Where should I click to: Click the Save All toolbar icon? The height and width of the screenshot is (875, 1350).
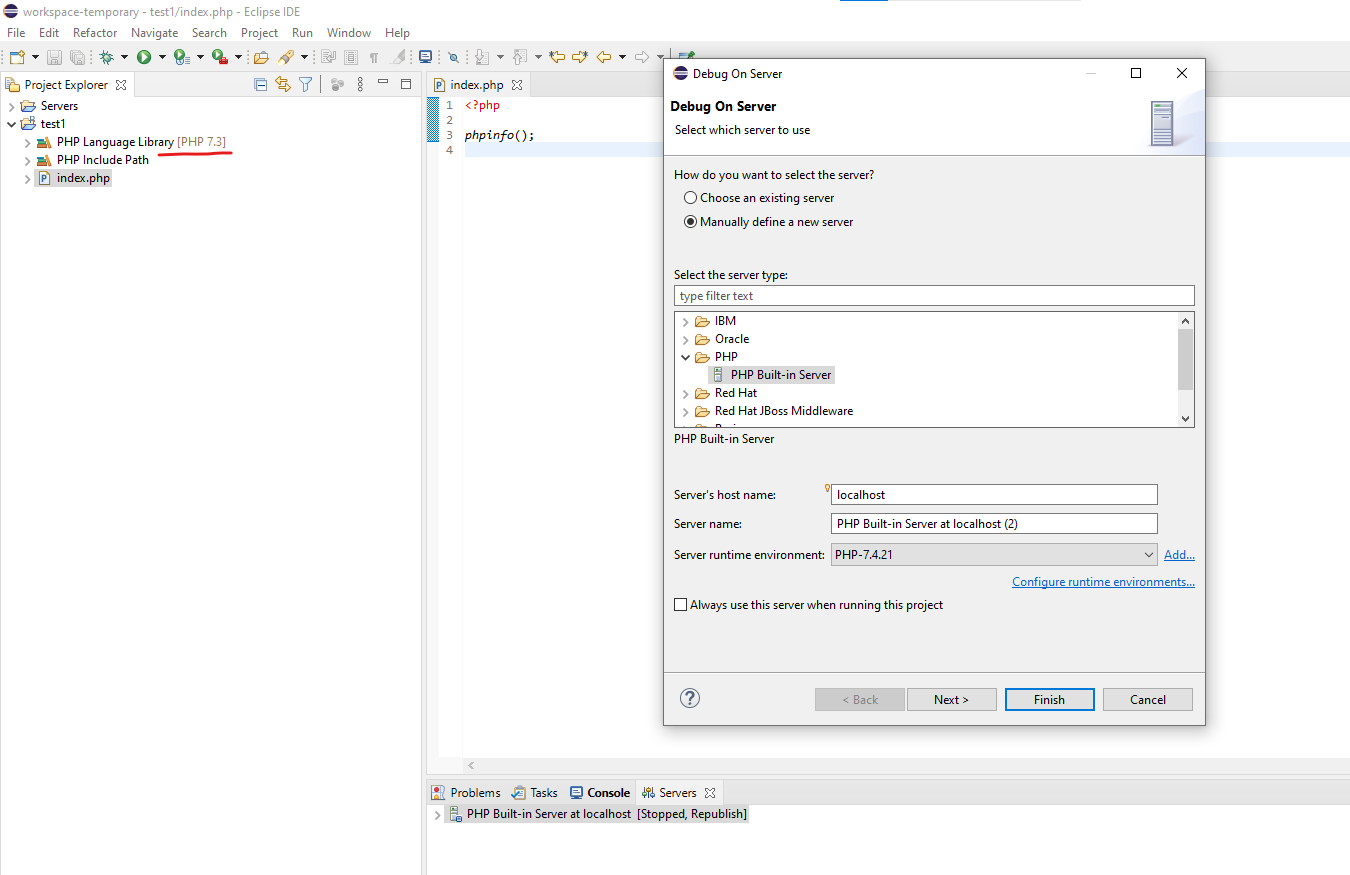click(78, 56)
